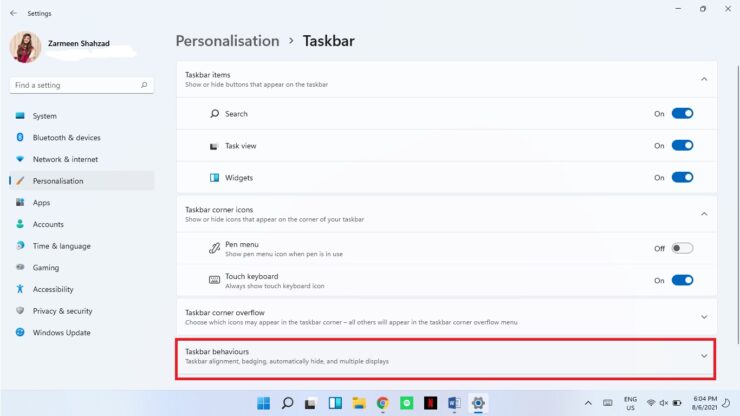Viewport: 740px width, 416px height.
Task: Open Google Chrome from the taskbar
Action: 383,403
